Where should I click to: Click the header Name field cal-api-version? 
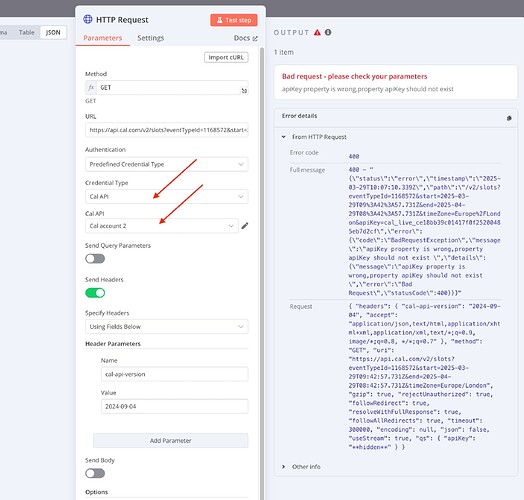click(x=174, y=374)
